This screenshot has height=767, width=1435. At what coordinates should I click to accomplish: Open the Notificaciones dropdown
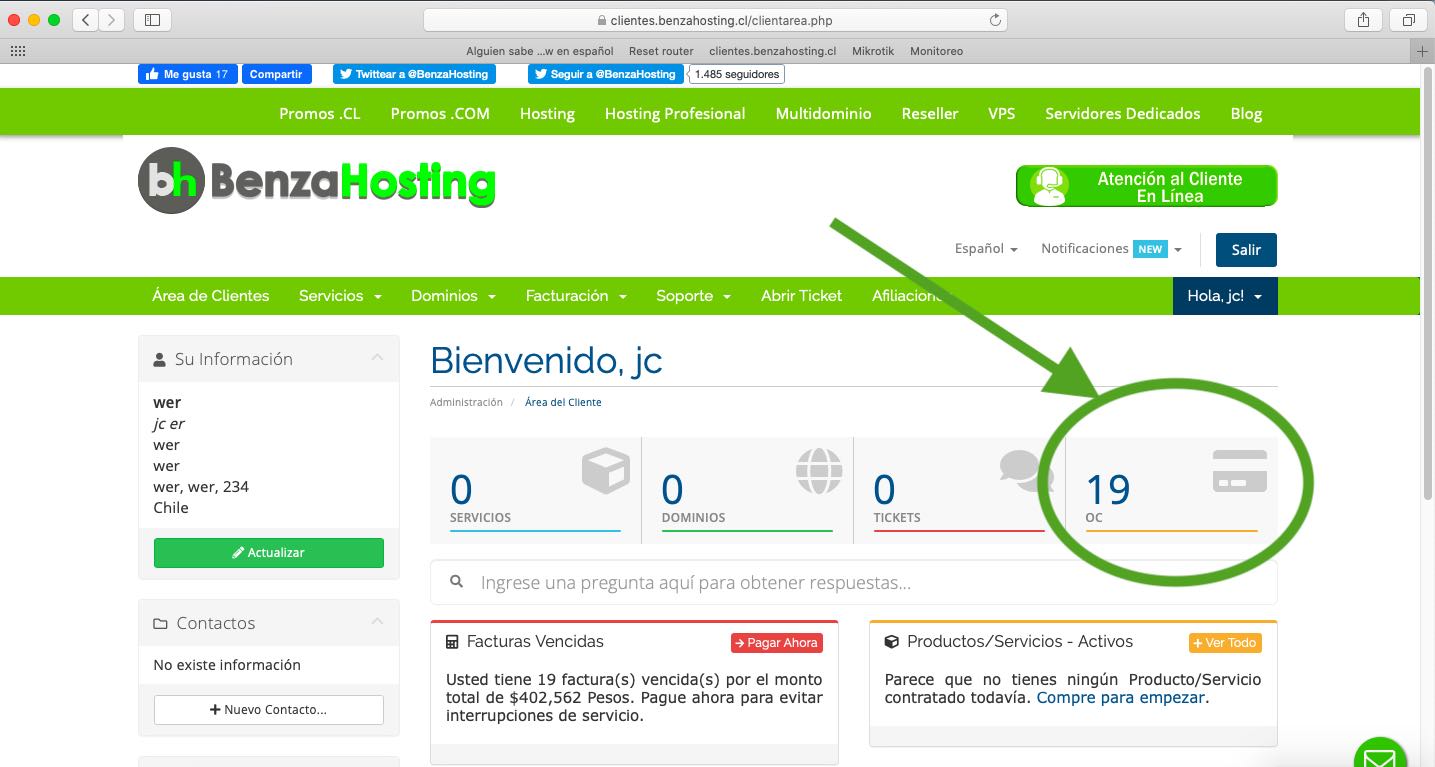click(x=1111, y=249)
